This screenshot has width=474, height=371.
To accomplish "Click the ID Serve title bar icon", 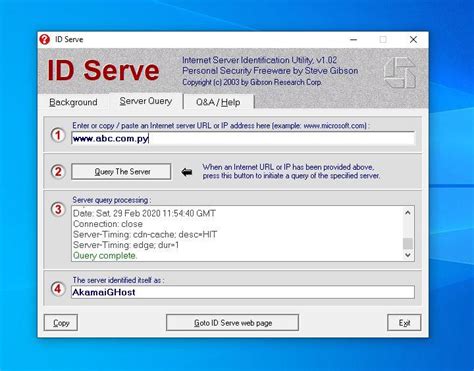I will 45,39.
